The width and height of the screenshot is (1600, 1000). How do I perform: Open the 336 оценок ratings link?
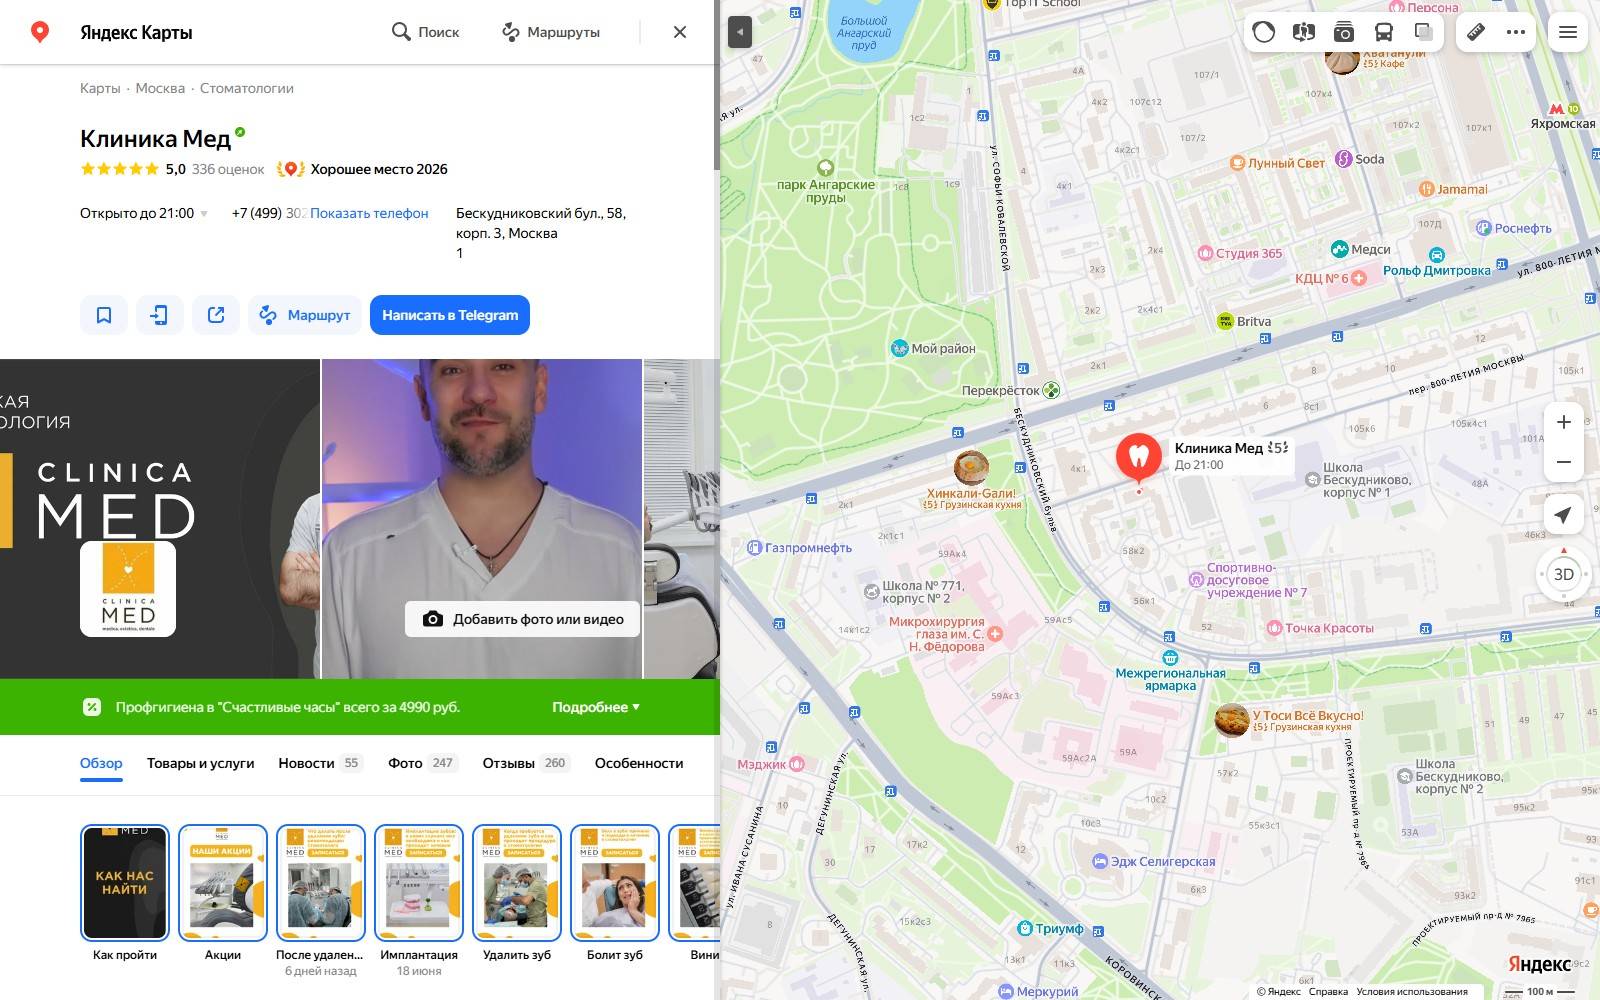click(x=228, y=169)
